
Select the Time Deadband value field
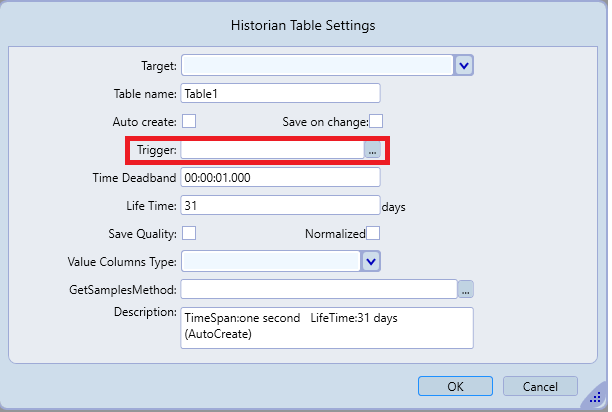(x=280, y=177)
